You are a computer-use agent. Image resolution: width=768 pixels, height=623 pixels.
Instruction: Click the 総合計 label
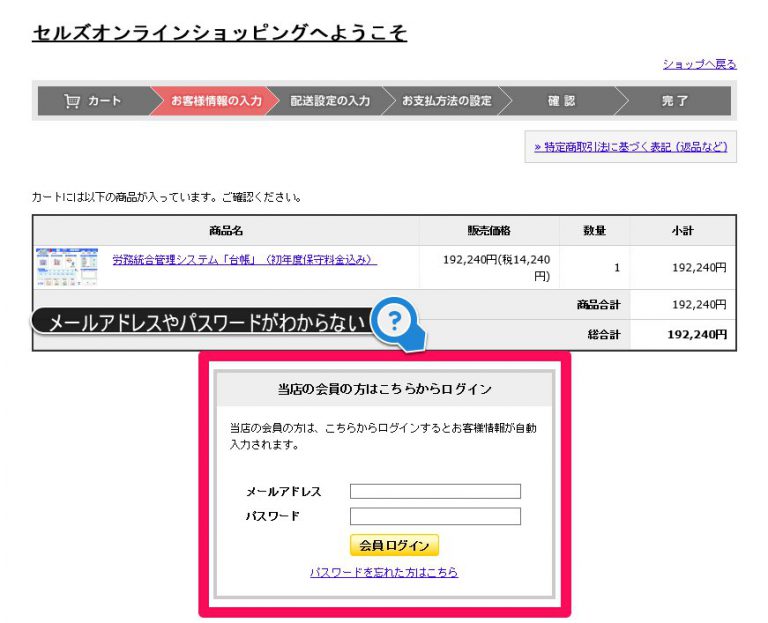(604, 335)
